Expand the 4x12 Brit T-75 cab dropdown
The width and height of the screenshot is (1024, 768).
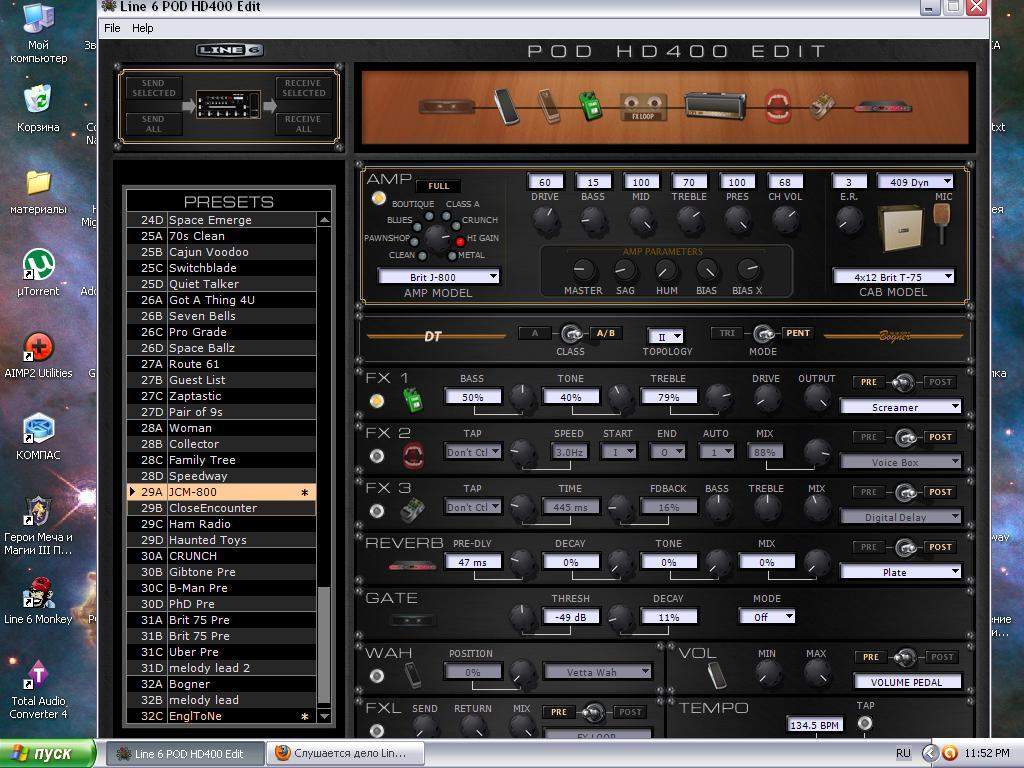pos(893,276)
